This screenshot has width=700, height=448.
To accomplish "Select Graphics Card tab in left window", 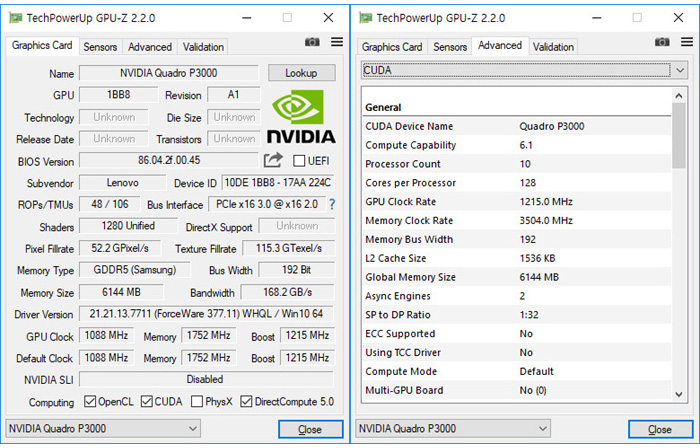I will (x=42, y=46).
